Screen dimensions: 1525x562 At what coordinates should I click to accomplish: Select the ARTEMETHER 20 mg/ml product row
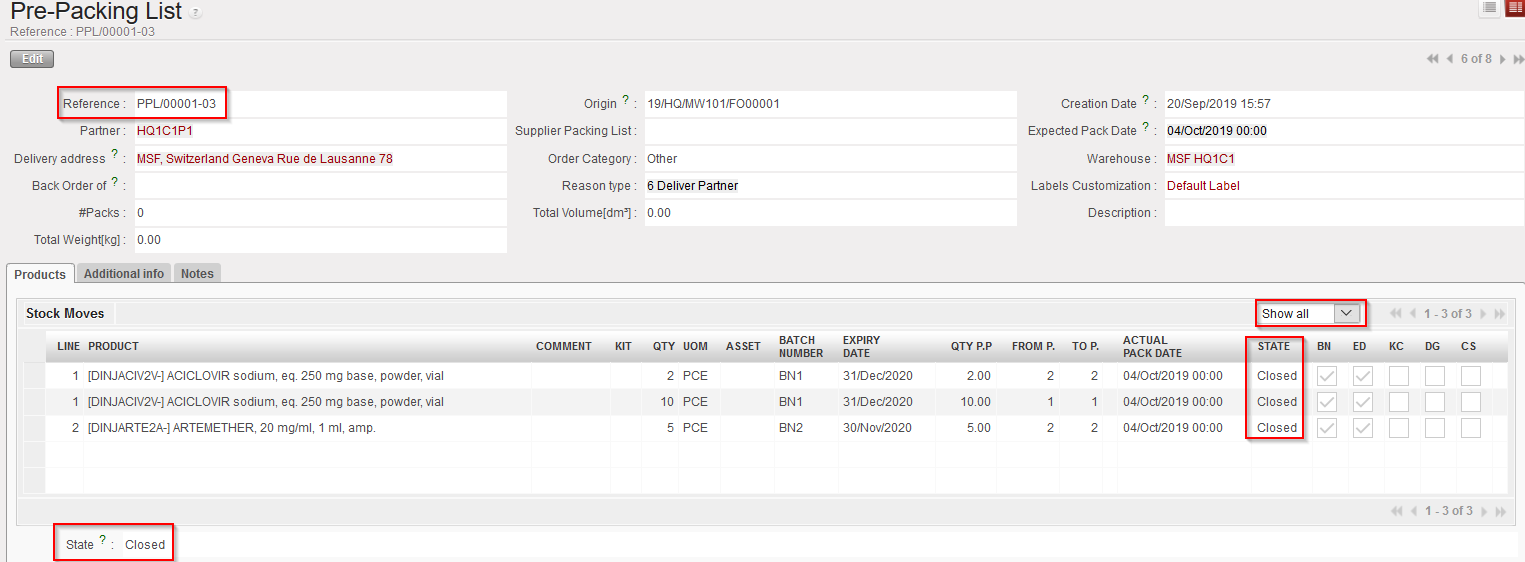tap(232, 428)
